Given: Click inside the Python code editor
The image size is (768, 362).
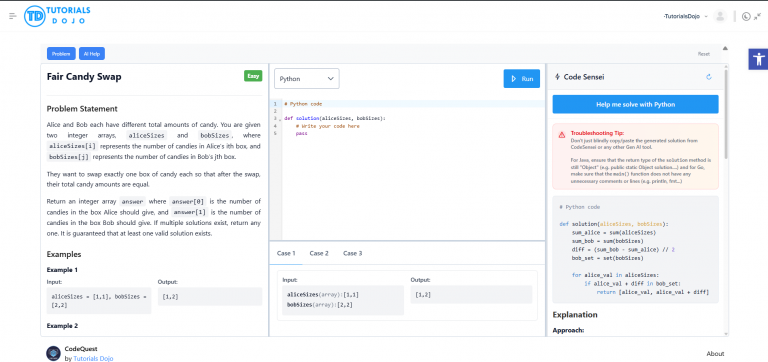Looking at the screenshot, I should coord(413,170).
